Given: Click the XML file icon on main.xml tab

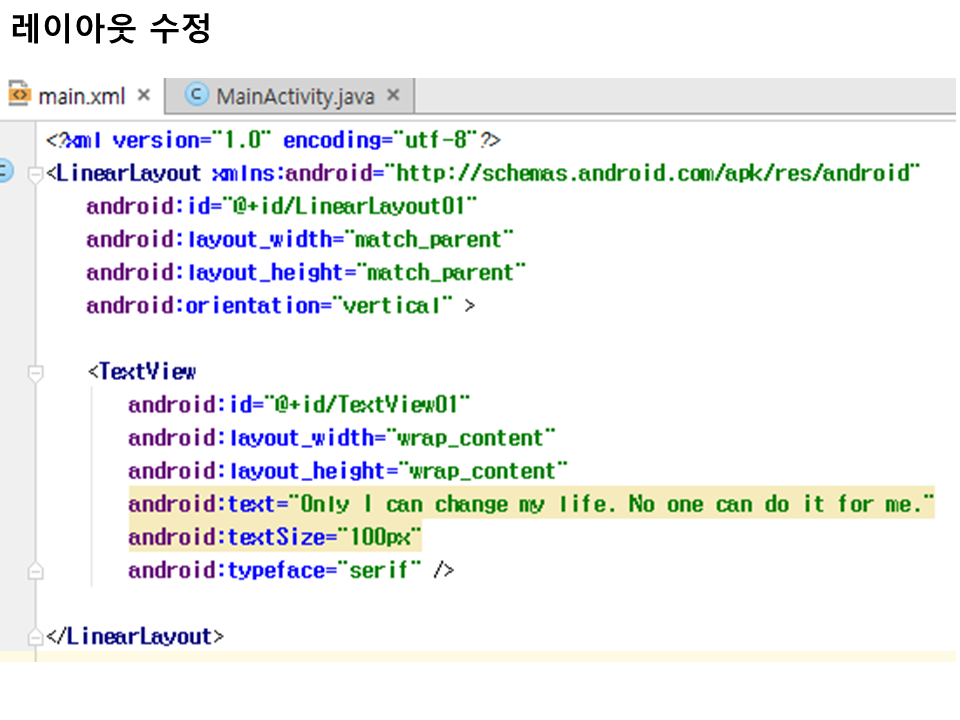Looking at the screenshot, I should point(19,95).
